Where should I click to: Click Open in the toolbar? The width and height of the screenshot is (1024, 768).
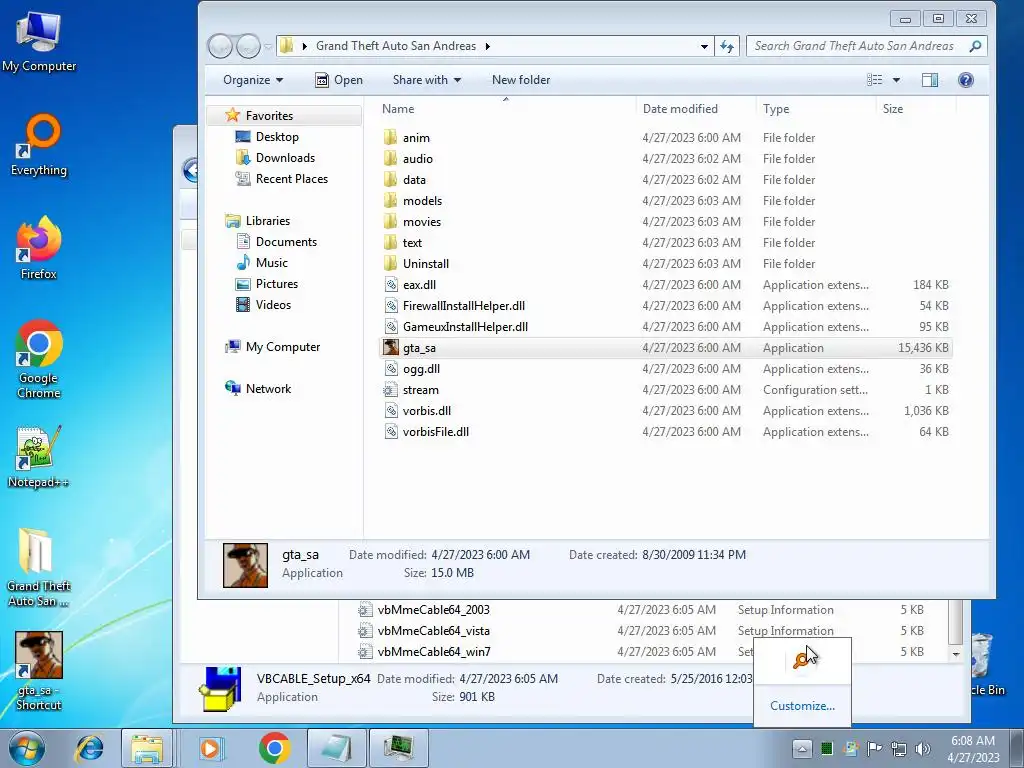point(339,80)
